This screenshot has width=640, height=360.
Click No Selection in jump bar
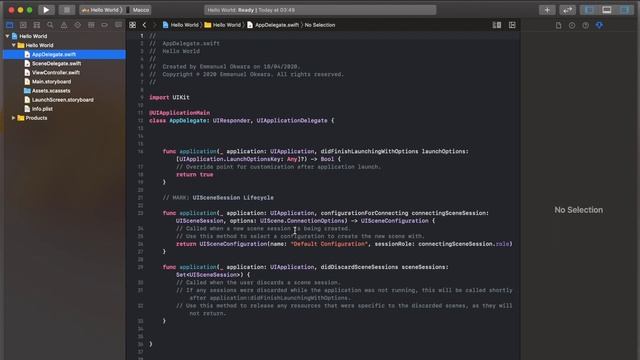tap(320, 25)
